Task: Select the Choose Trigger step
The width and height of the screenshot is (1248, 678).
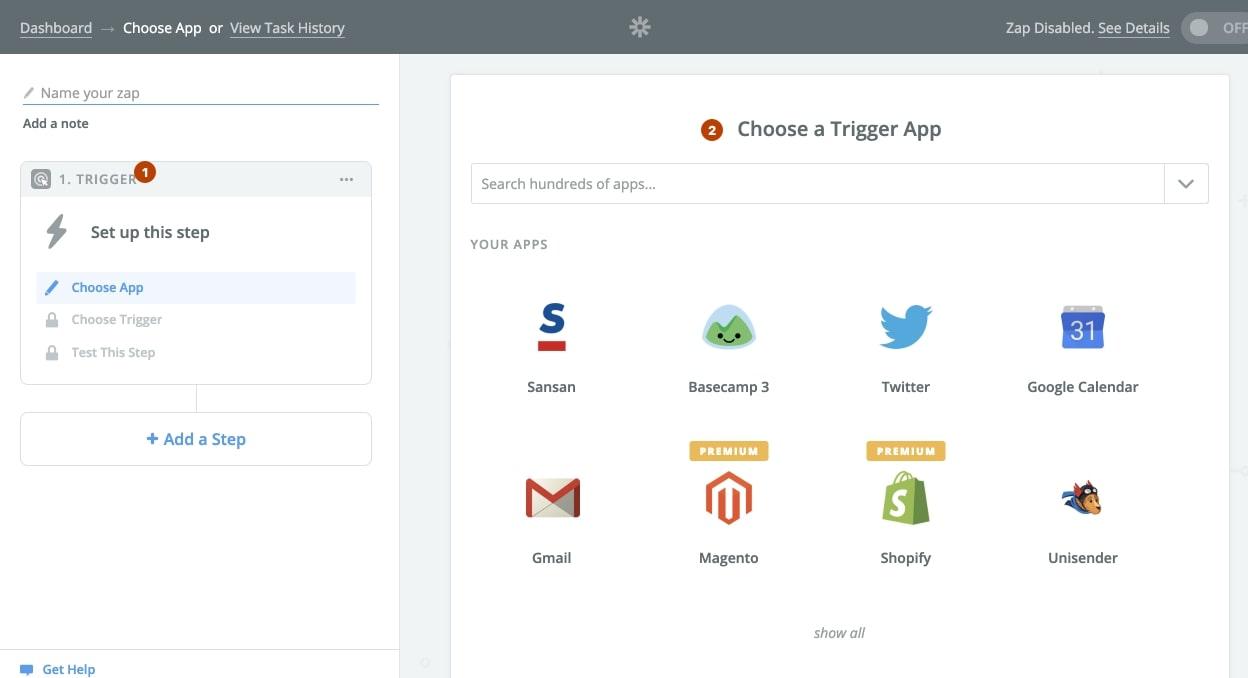Action: point(196,320)
